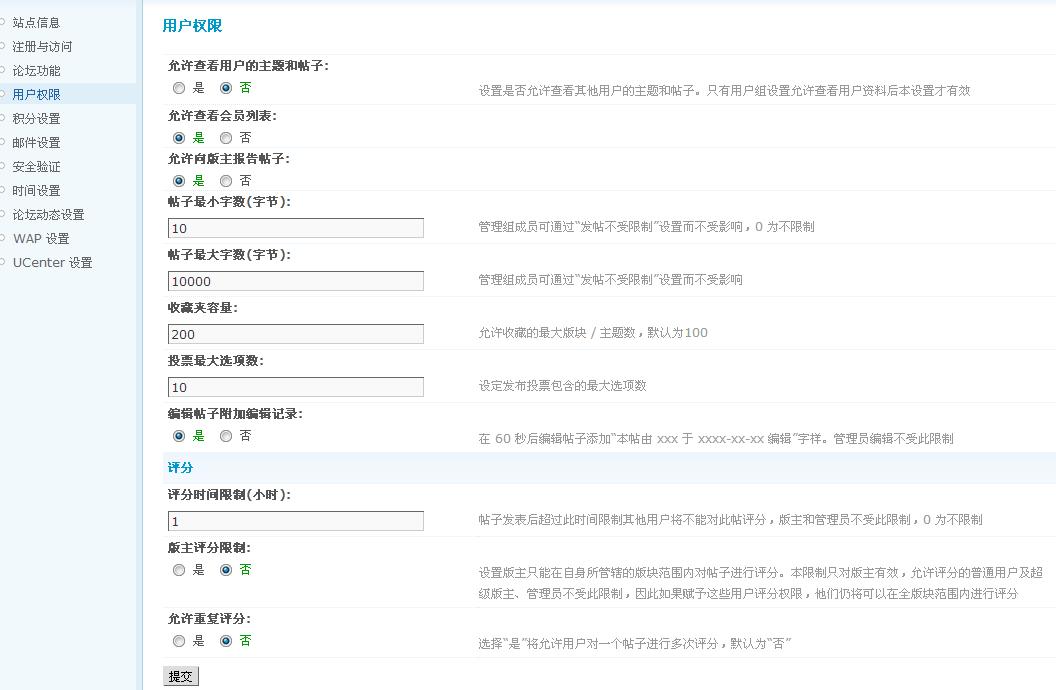
Task: Open 论坛功能 sidebar item
Action: tap(36, 70)
